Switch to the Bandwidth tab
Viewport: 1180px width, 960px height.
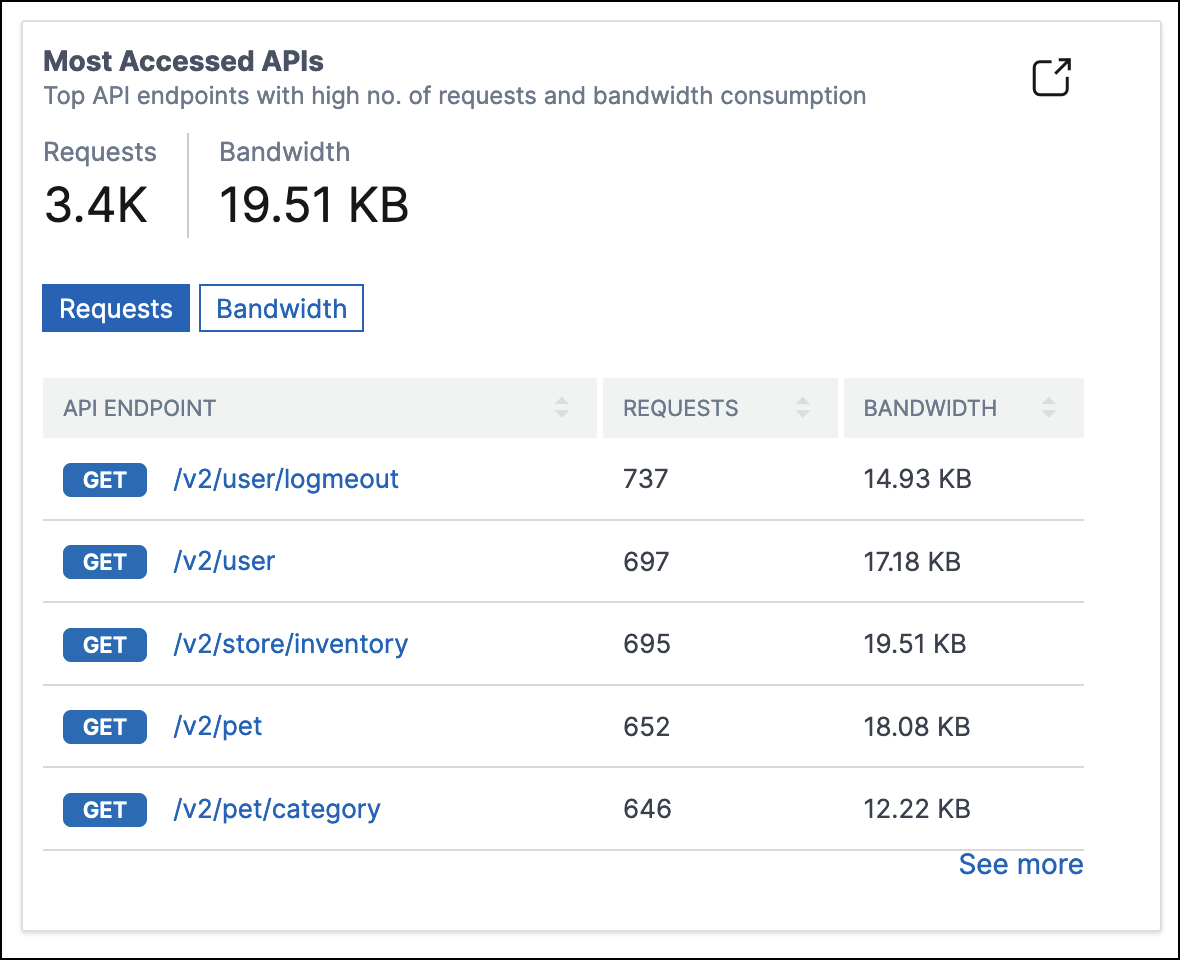coord(281,308)
